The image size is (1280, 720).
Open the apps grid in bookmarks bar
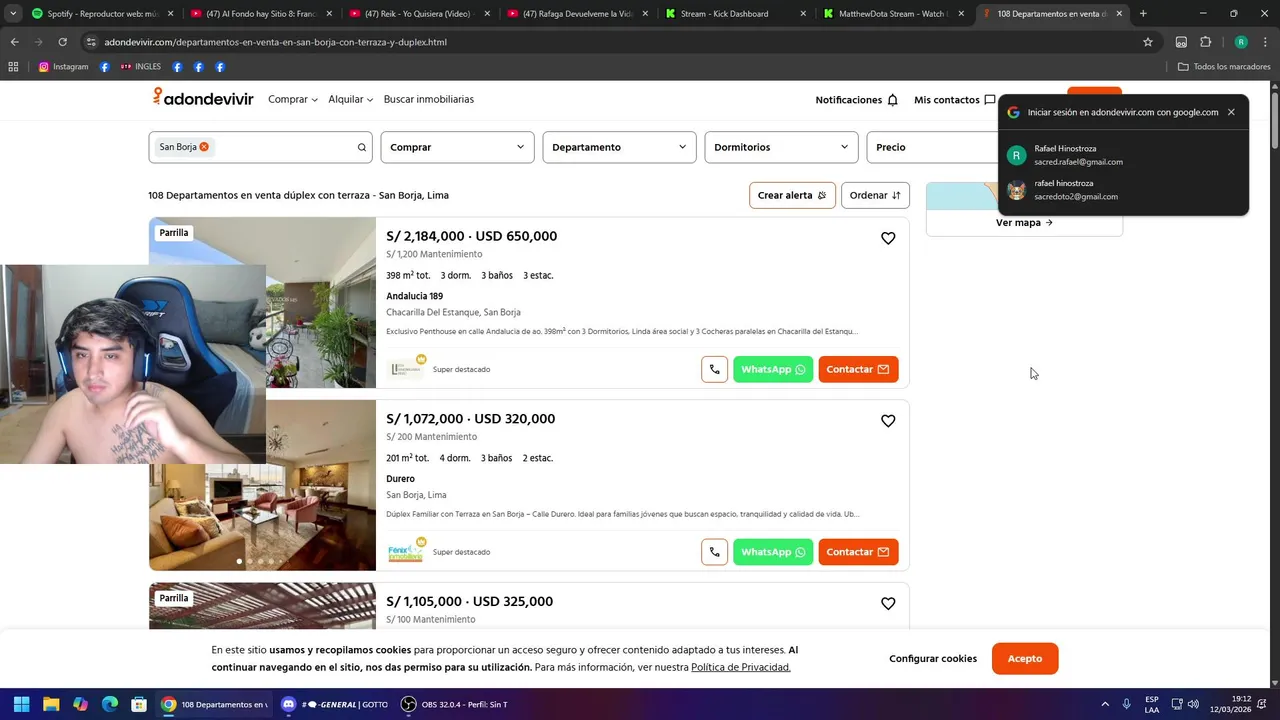tap(13, 67)
